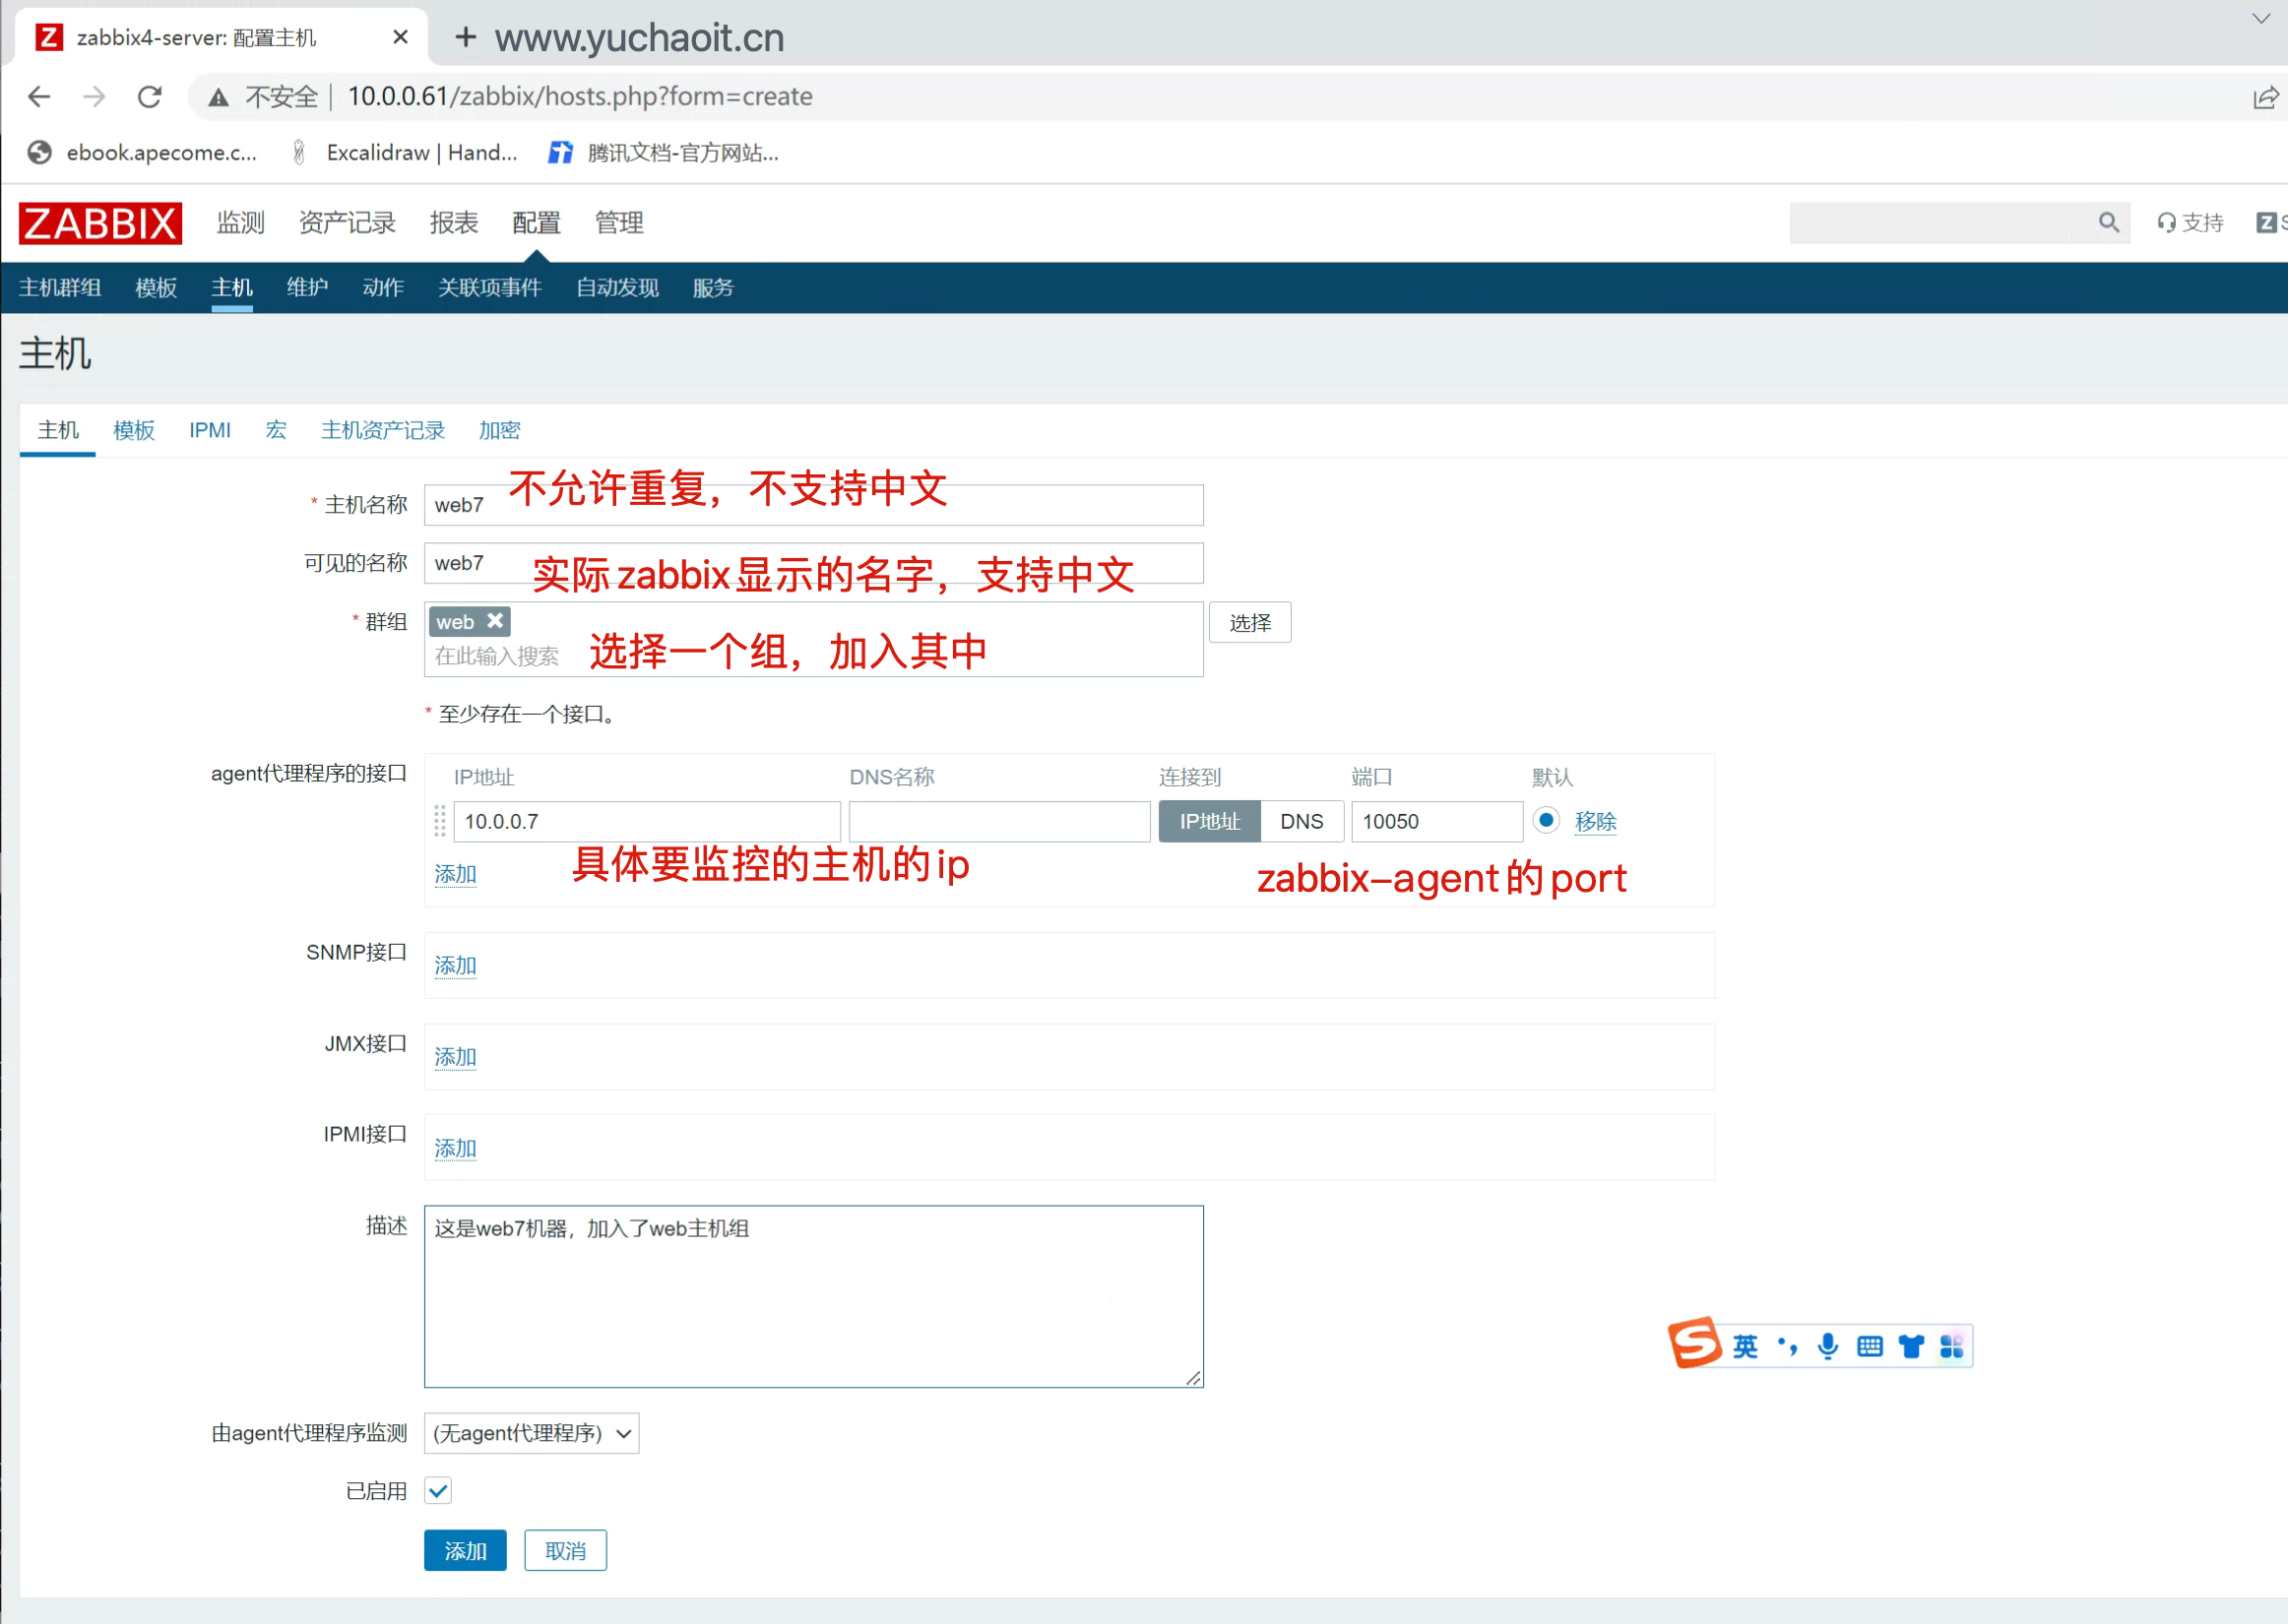The width and height of the screenshot is (2288, 1624).
Task: Toggle the 已启用 enabled checkbox
Action: click(438, 1490)
